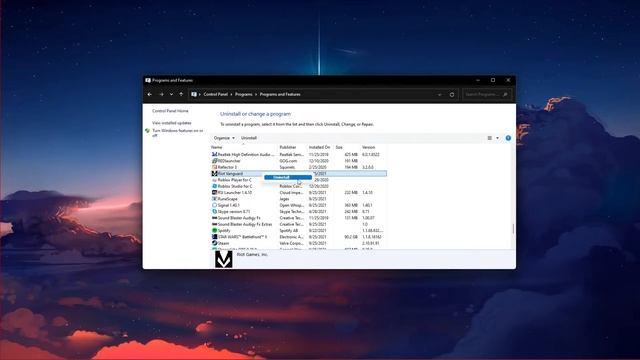
Task: Choose Uninstall in the context menu
Action: click(x=288, y=177)
